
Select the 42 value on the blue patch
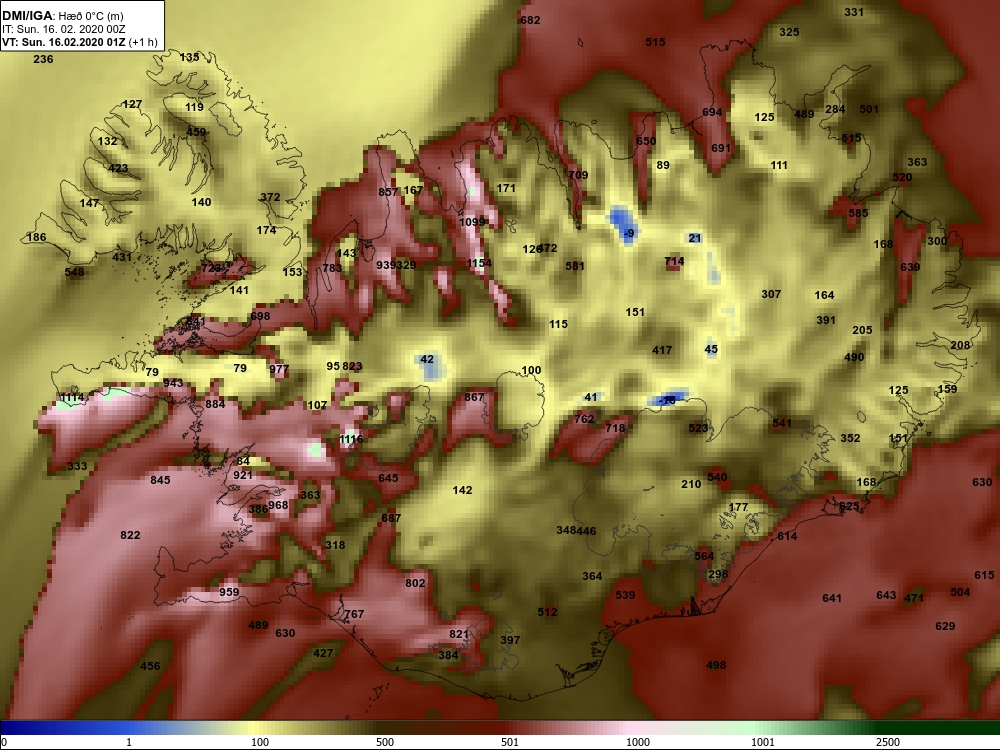coord(427,360)
